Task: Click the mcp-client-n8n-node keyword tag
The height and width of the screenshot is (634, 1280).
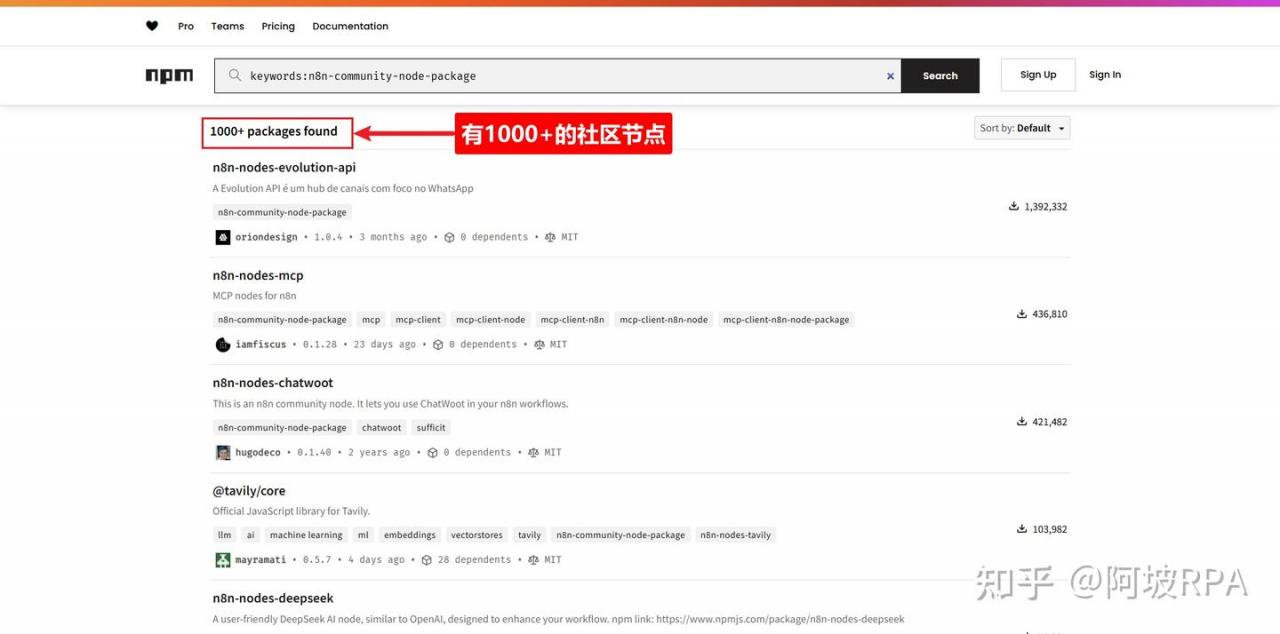Action: tap(663, 320)
